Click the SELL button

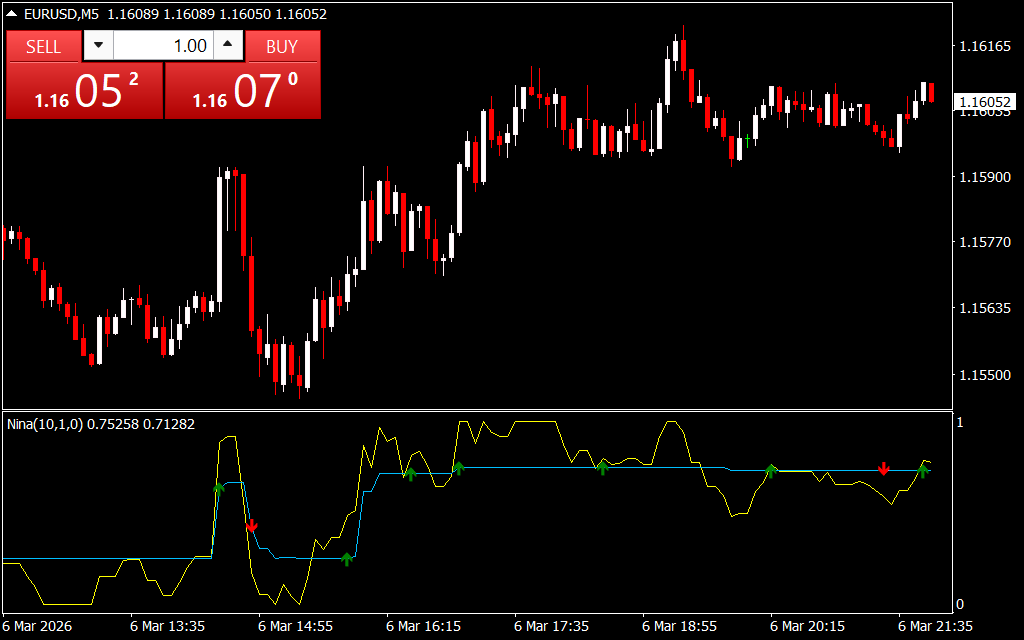[43, 46]
